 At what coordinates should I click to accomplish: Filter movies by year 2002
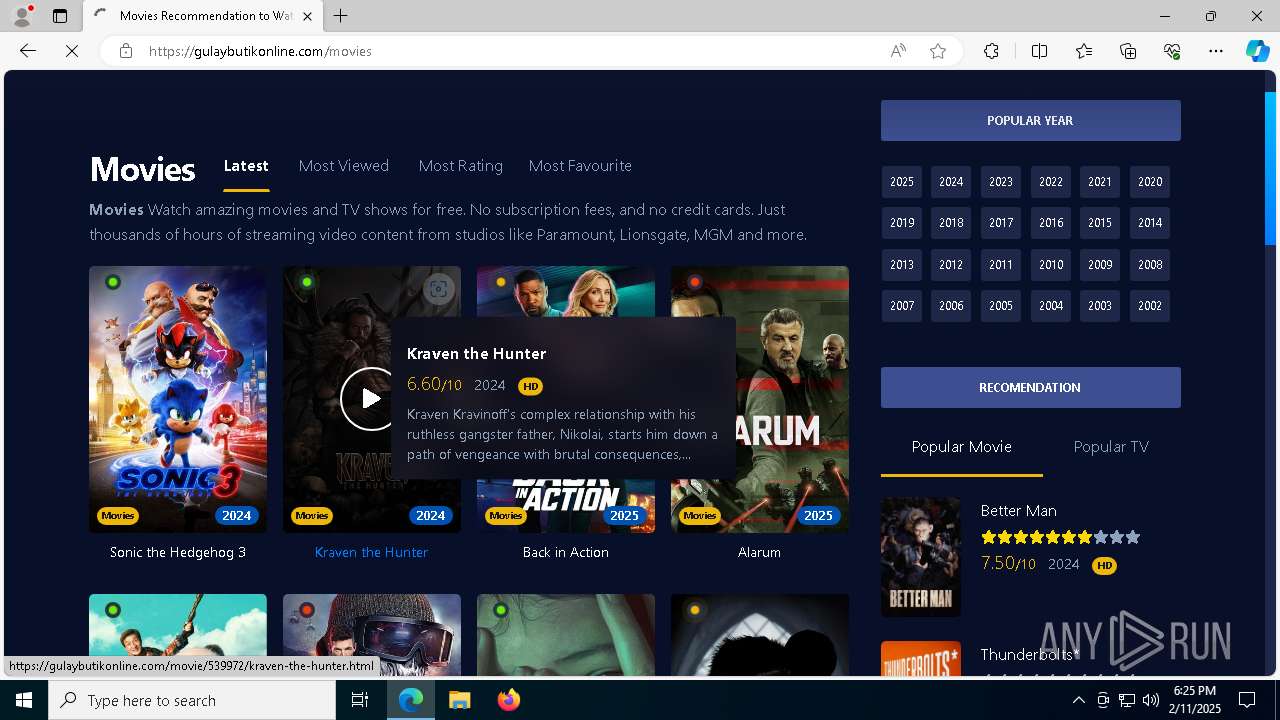pos(1150,306)
